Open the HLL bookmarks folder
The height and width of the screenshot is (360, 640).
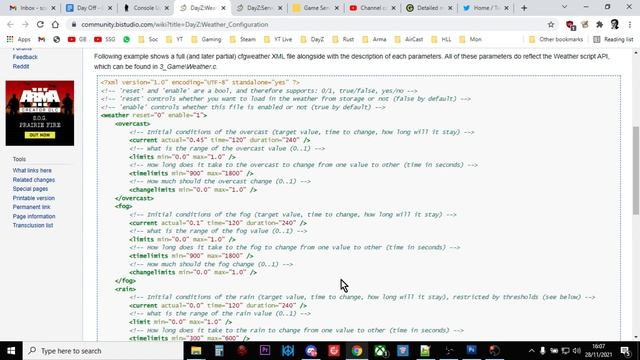tap(441, 39)
